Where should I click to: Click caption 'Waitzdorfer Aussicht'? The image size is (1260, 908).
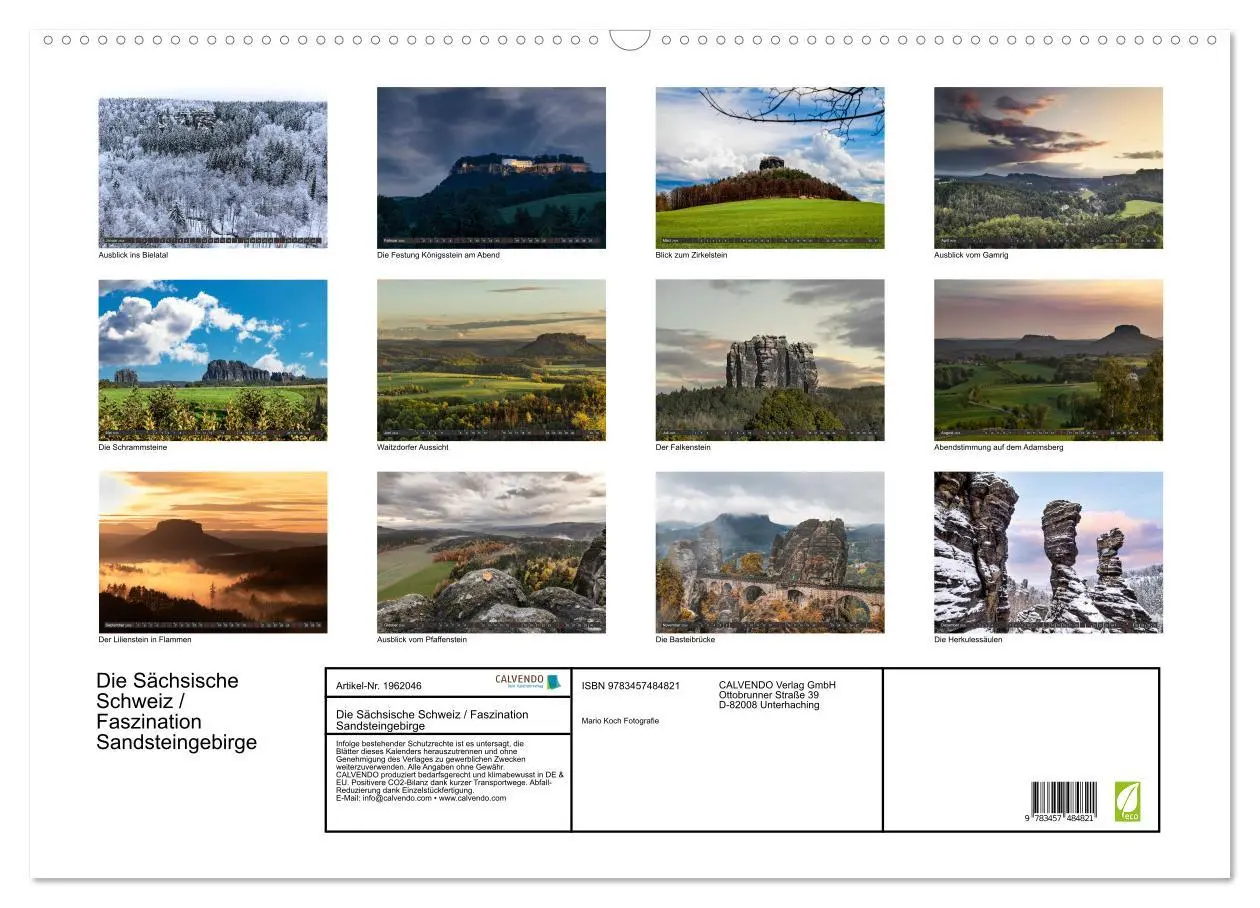[413, 447]
